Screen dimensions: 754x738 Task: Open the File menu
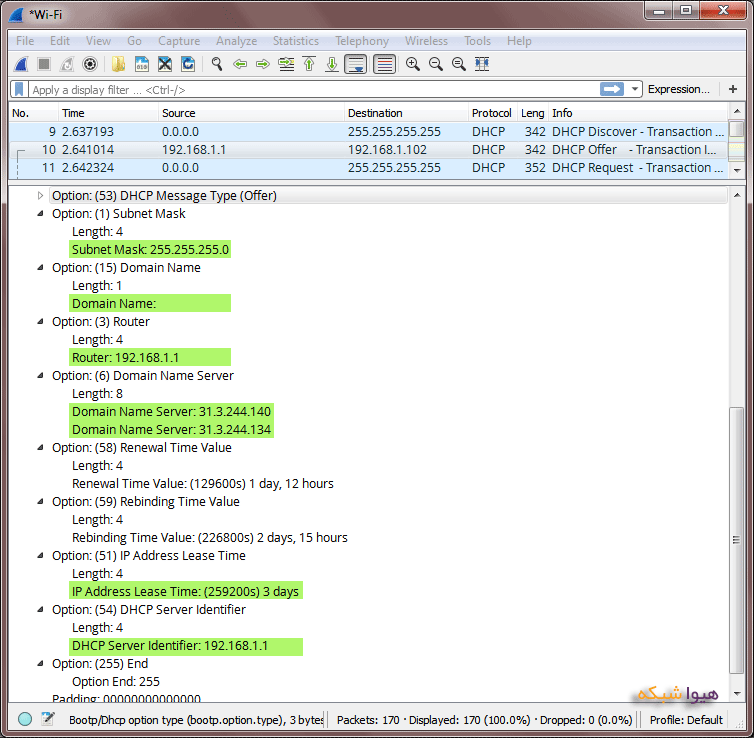(x=25, y=41)
